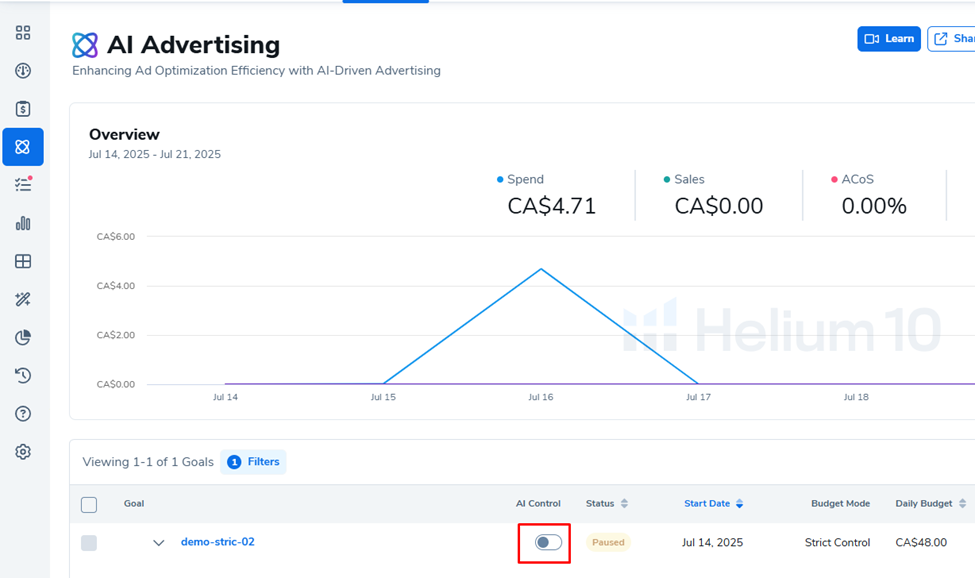Open the history clock-arrow icon

[23, 376]
